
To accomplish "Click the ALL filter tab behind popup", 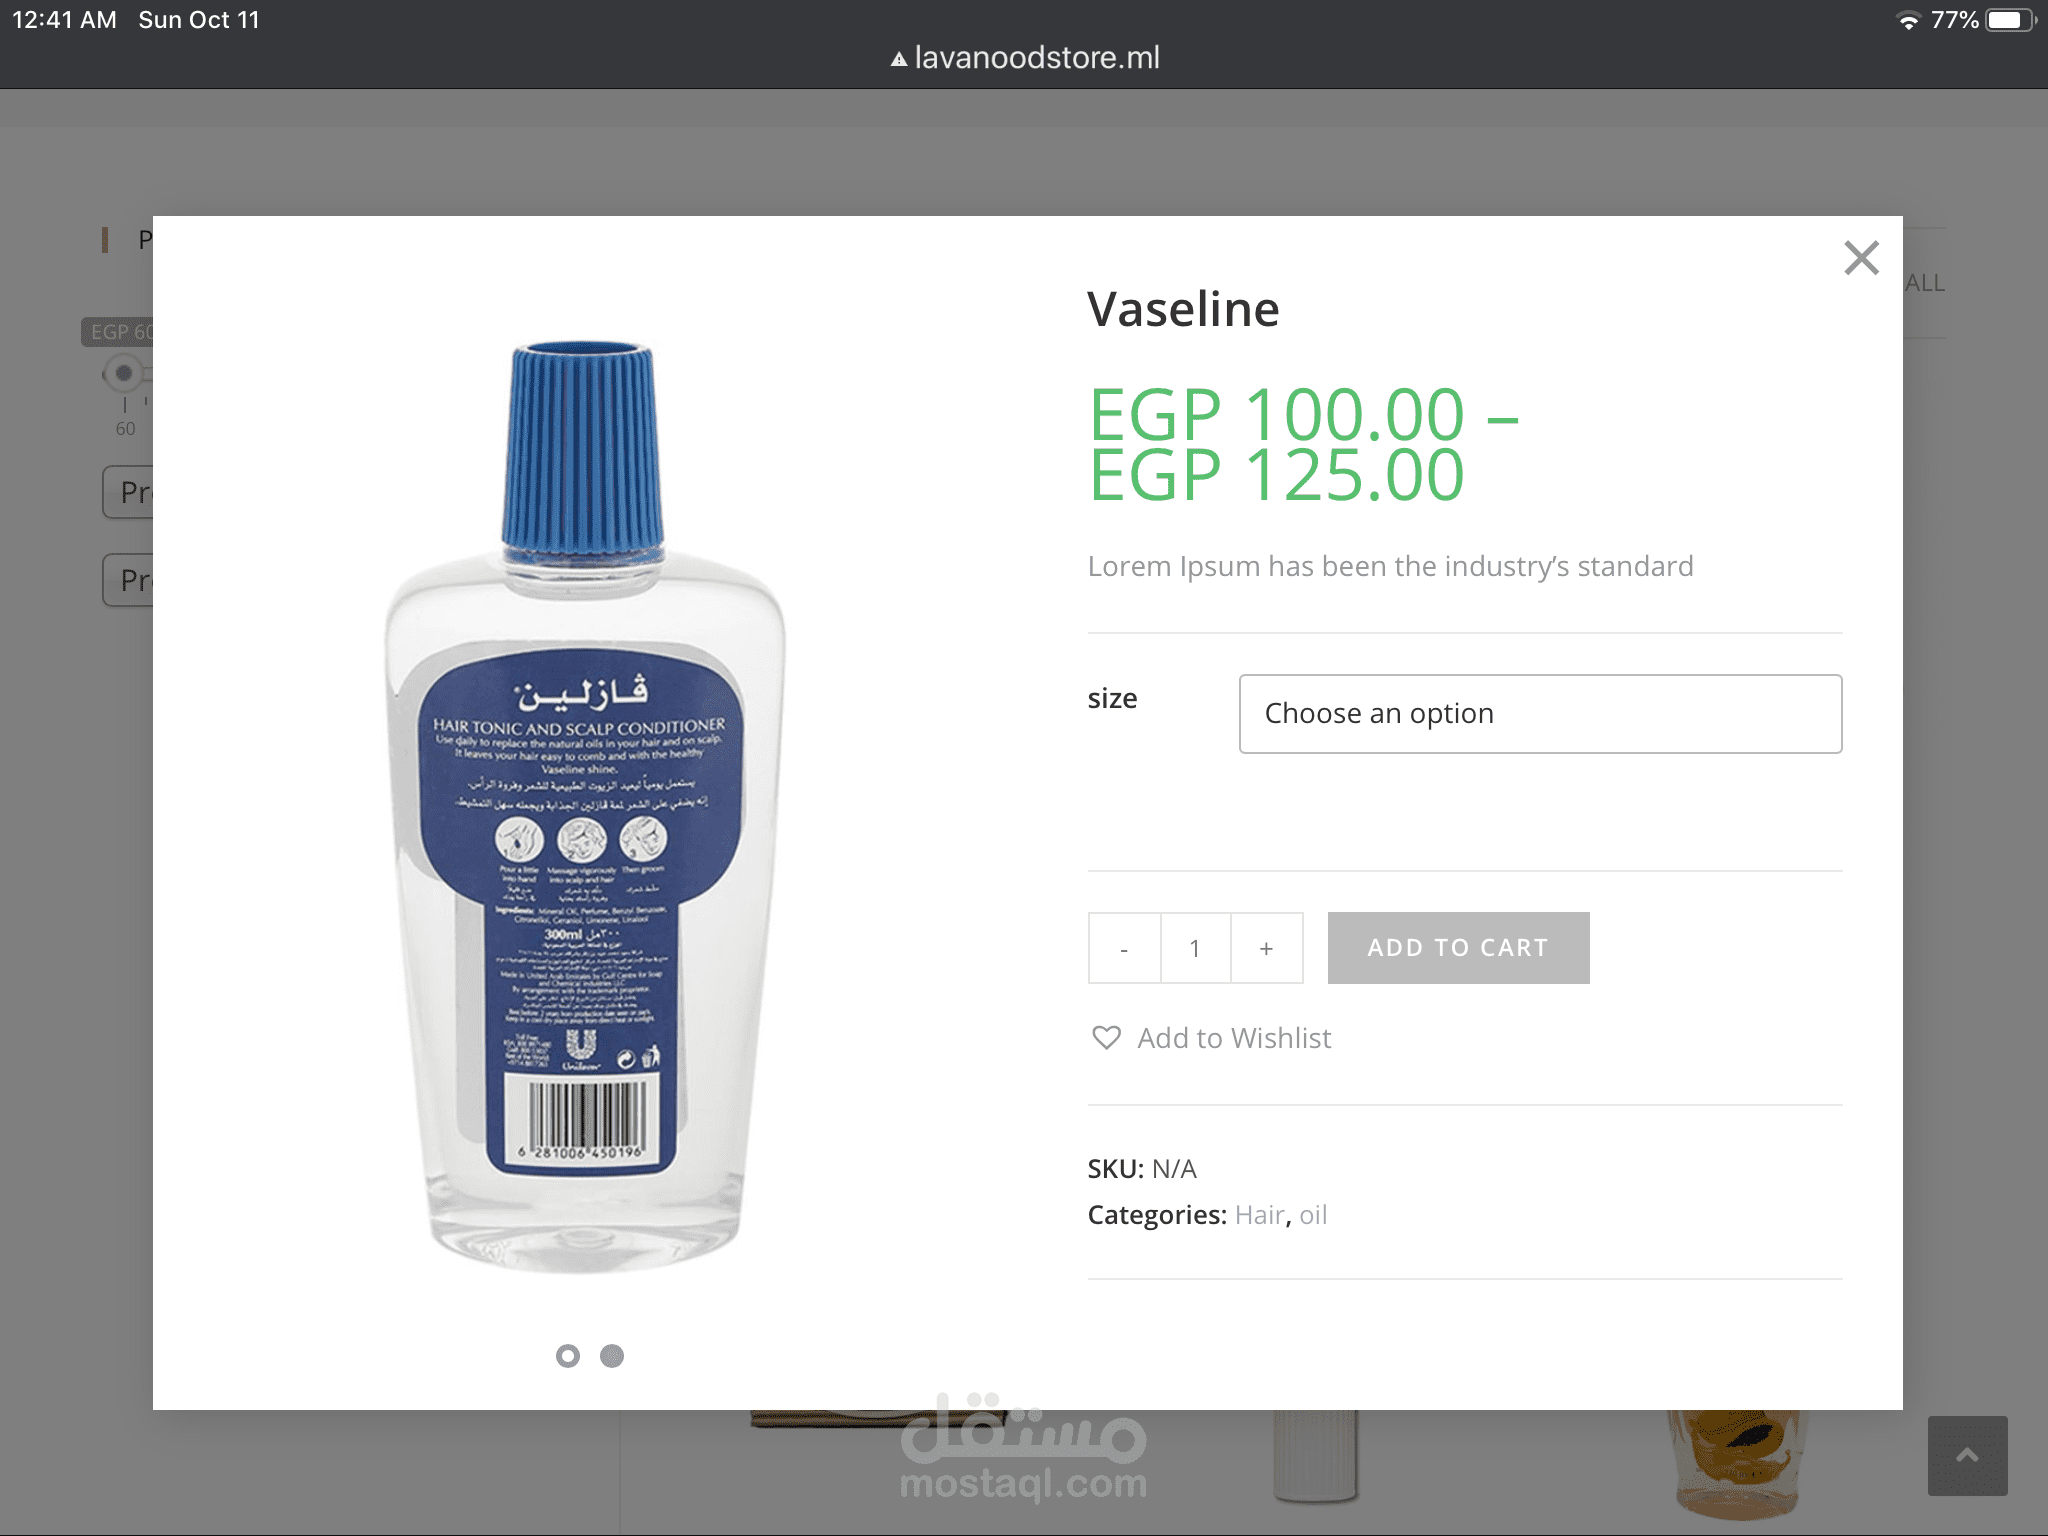I will (x=1925, y=283).
